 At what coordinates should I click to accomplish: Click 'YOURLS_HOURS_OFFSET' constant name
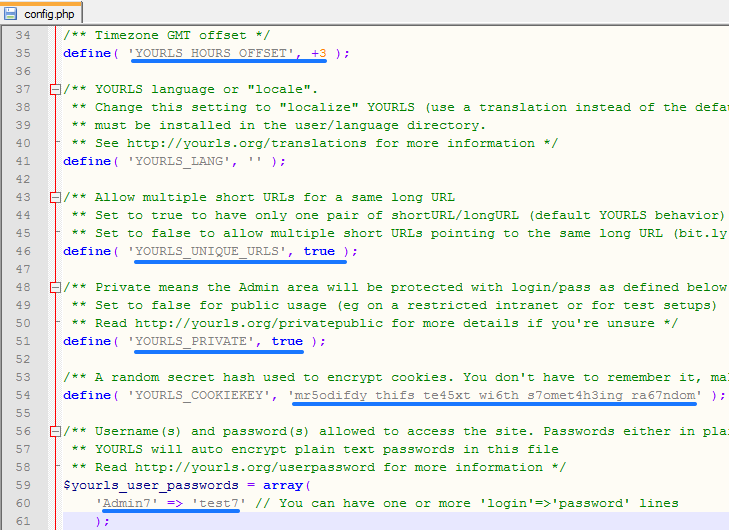click(211, 53)
